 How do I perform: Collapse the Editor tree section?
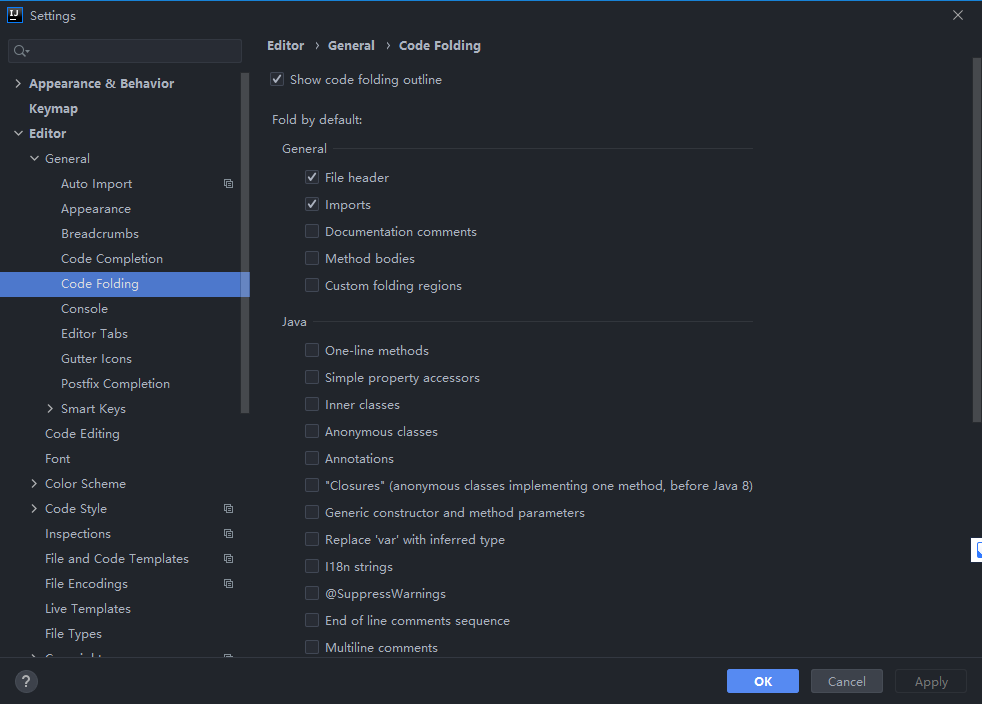(x=18, y=134)
